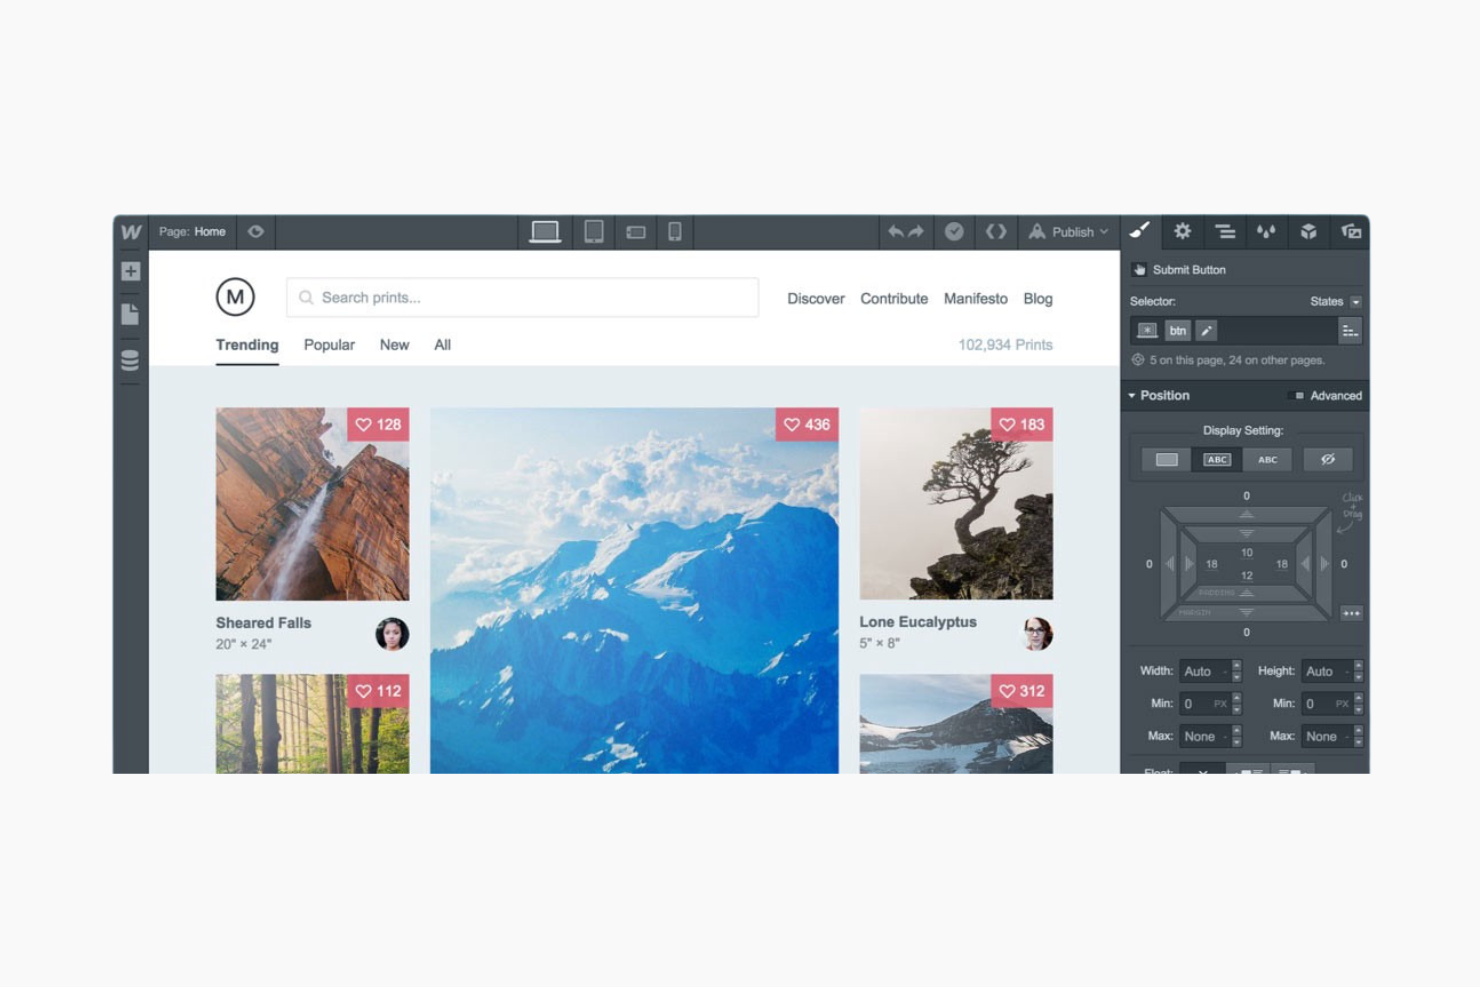Select the inline-block ABC display setting
This screenshot has width=1480, height=987.
coord(1217,459)
